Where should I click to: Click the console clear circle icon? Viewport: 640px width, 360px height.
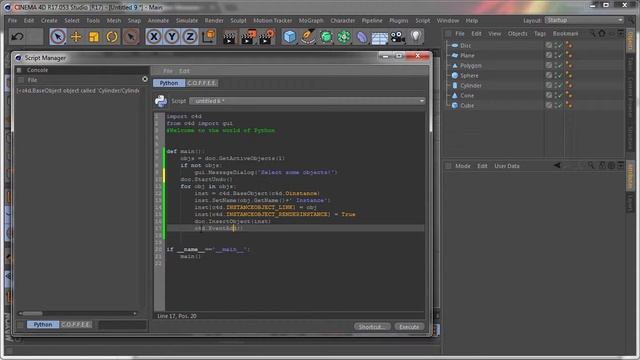[145, 79]
